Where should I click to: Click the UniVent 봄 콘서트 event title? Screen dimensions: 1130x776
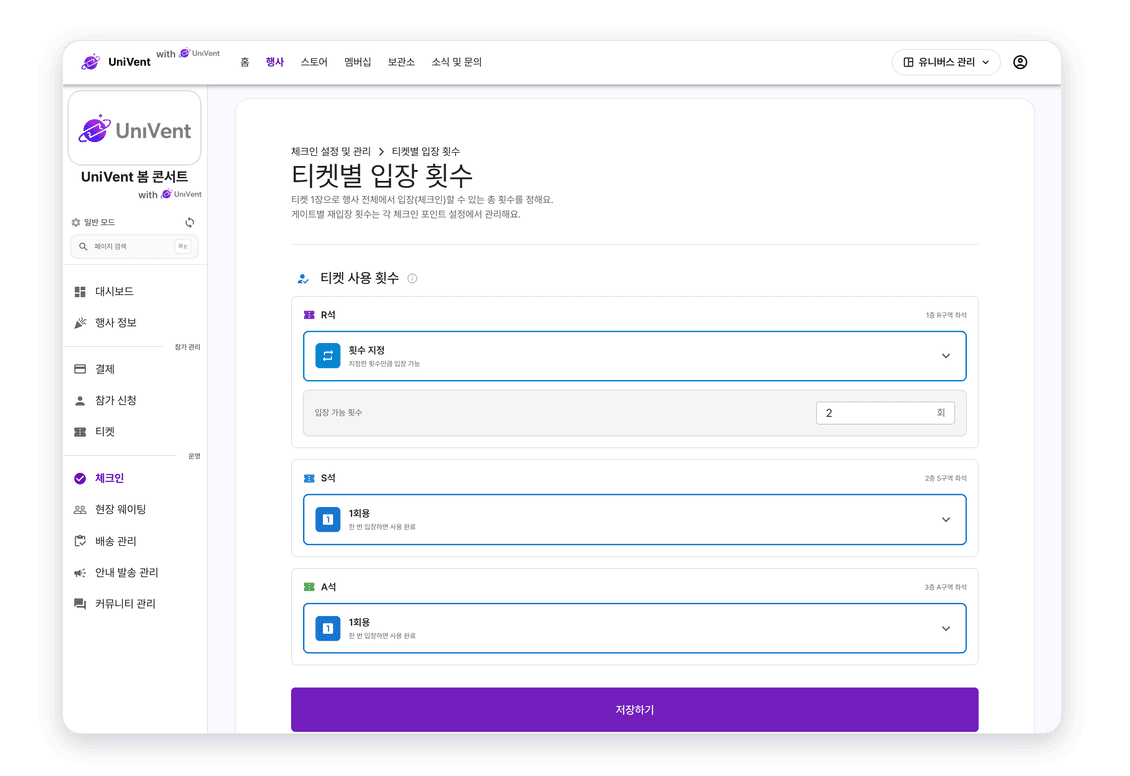(135, 177)
